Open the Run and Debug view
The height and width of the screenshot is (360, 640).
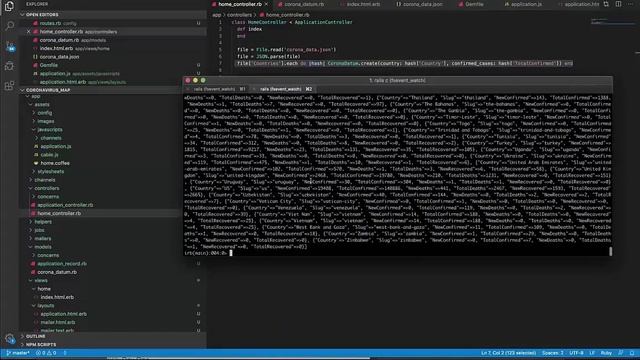[9, 66]
